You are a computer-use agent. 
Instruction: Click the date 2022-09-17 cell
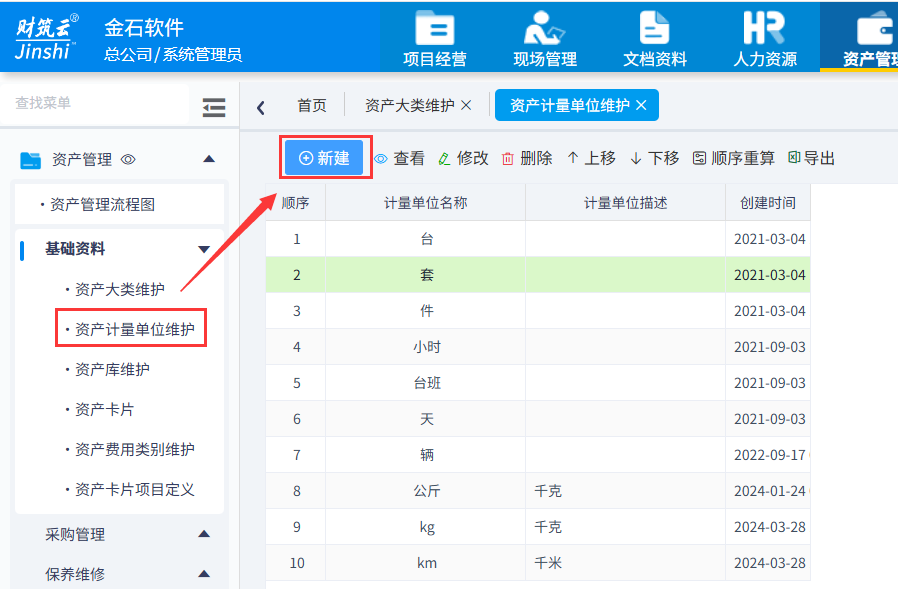point(768,455)
